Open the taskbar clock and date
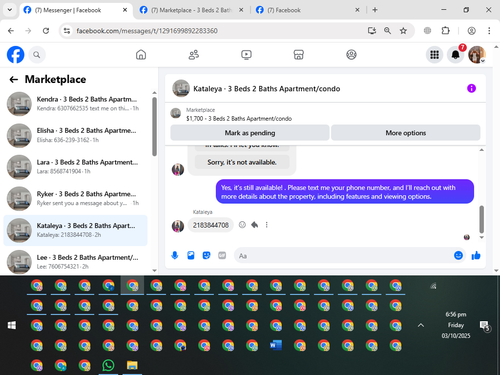This screenshot has width=500, height=375. (456, 325)
